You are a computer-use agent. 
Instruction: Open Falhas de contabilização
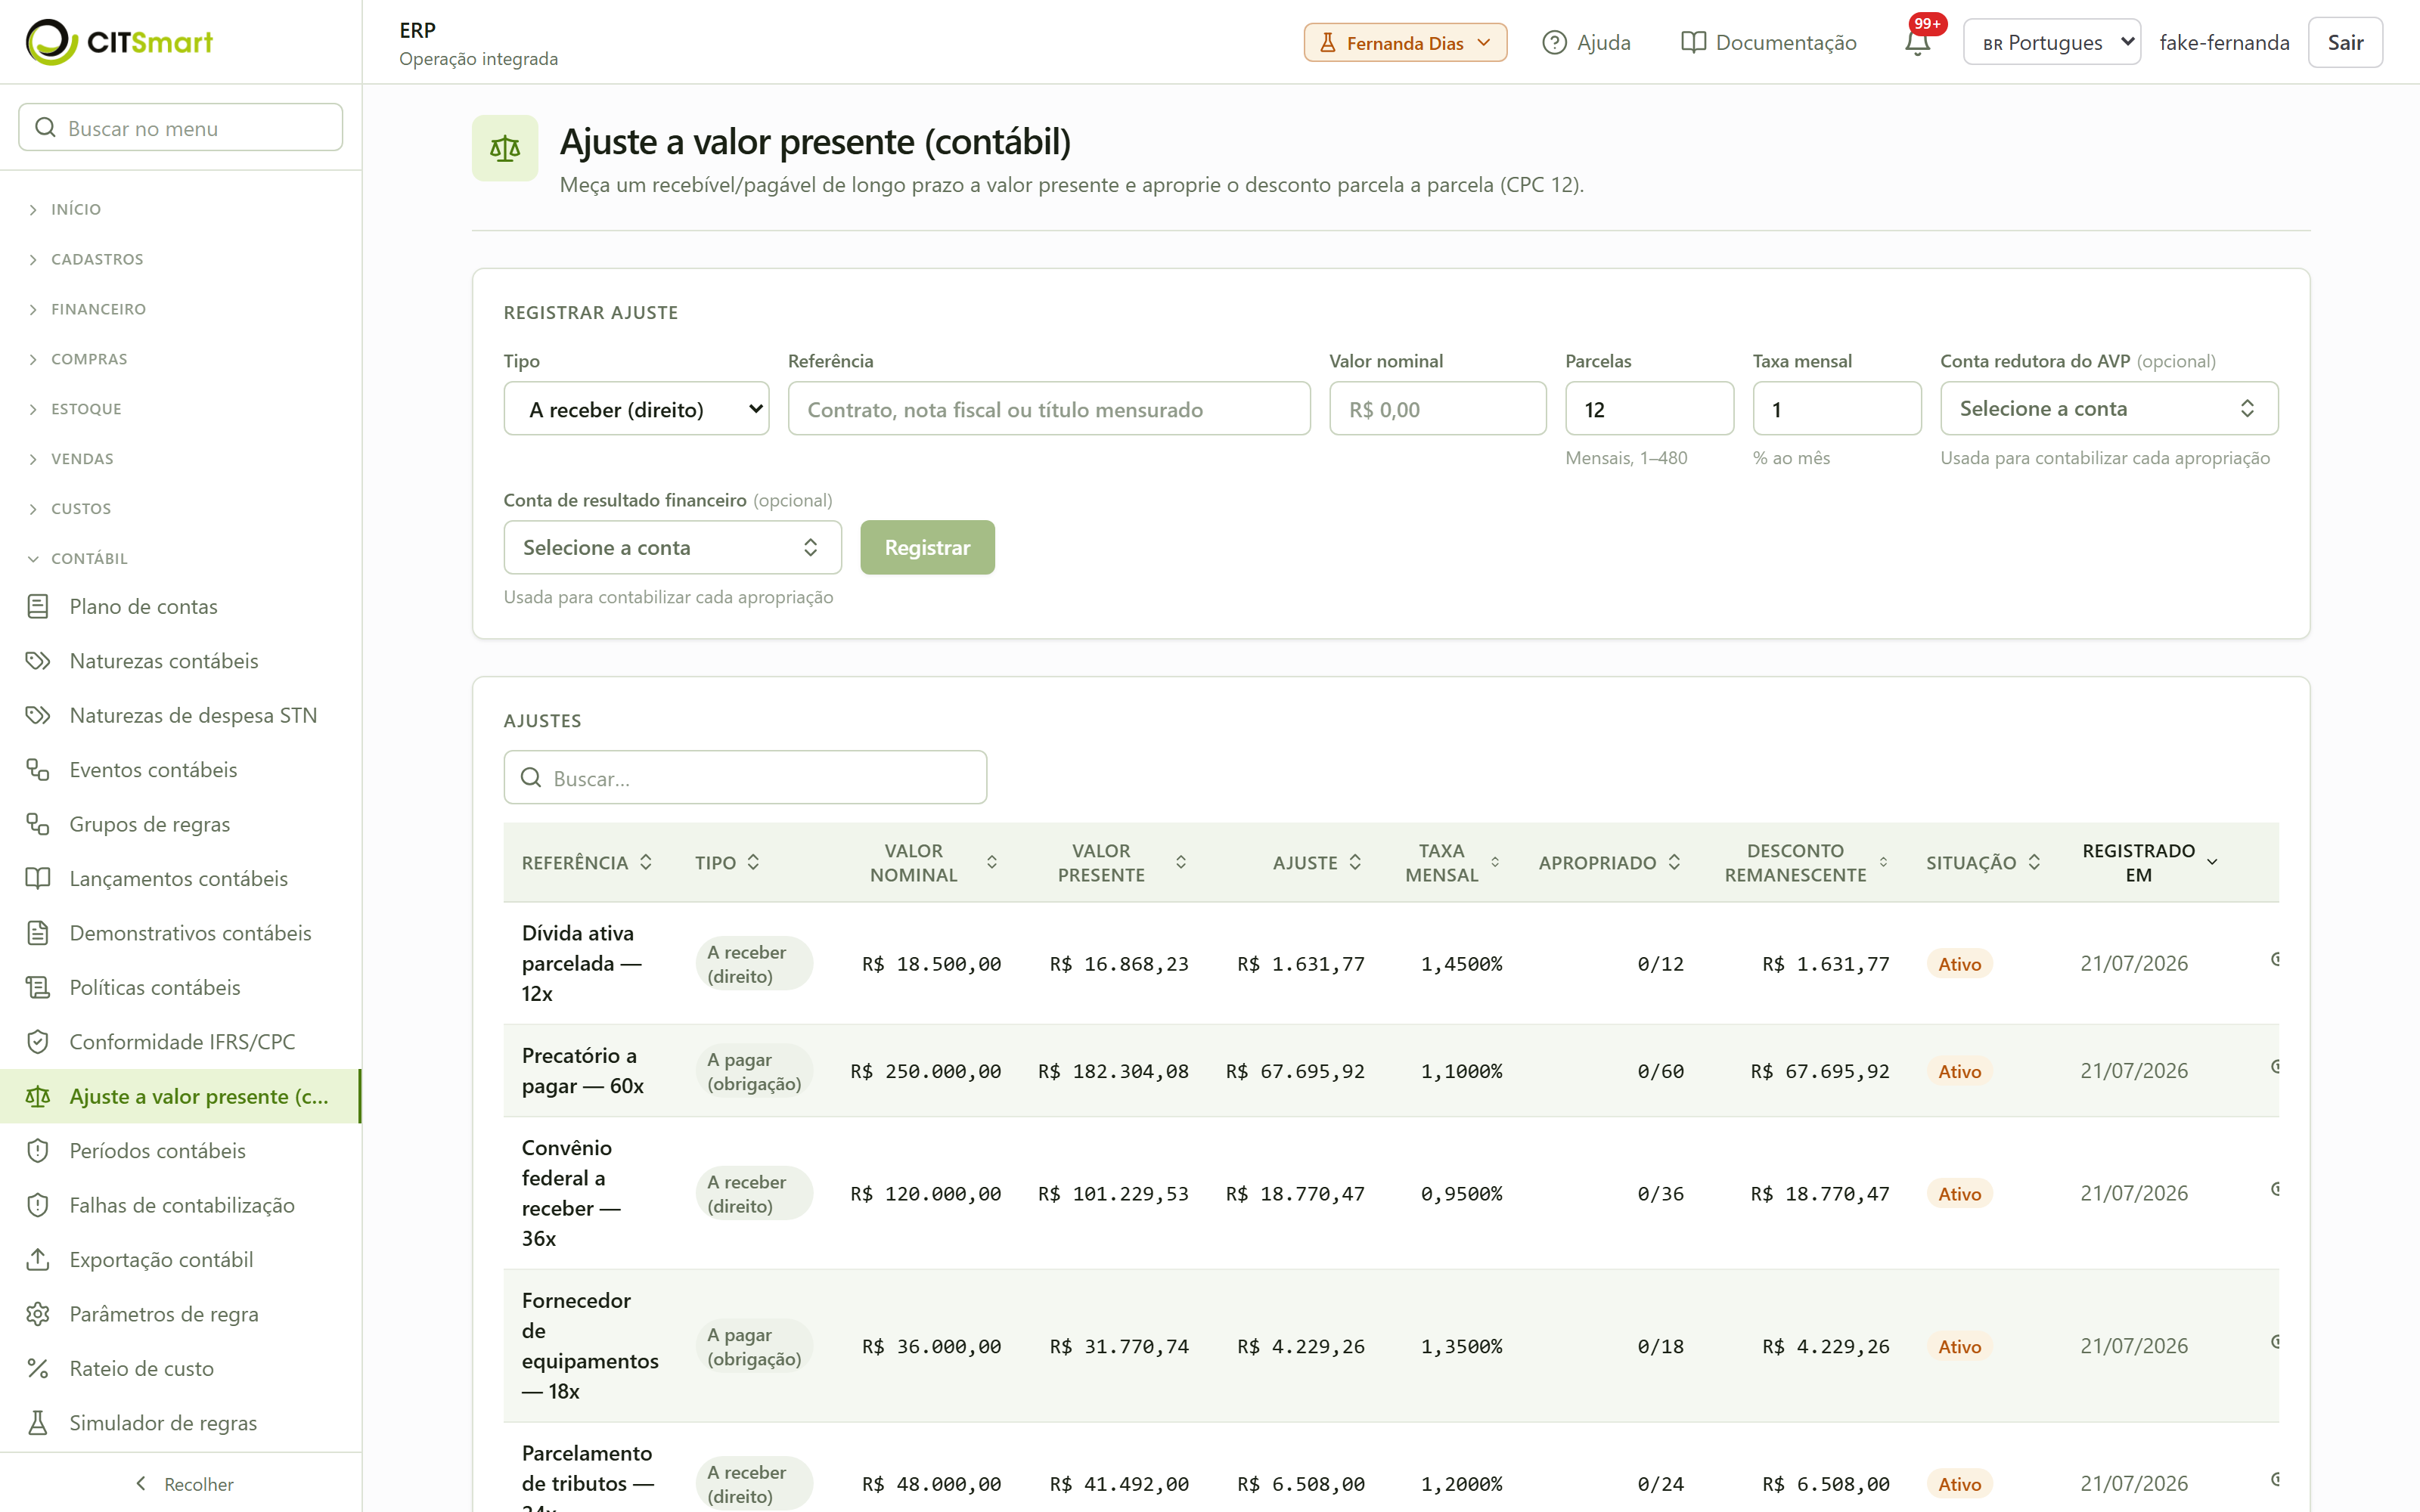click(180, 1204)
